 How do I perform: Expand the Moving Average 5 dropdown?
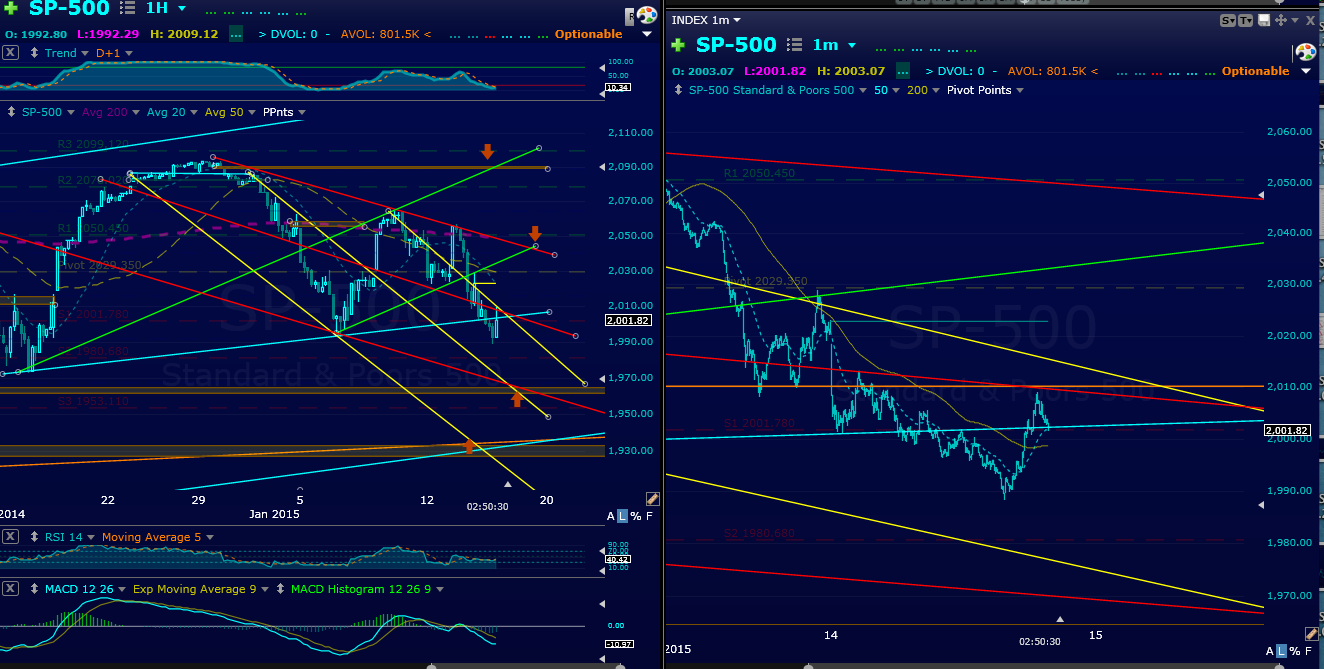pos(209,537)
